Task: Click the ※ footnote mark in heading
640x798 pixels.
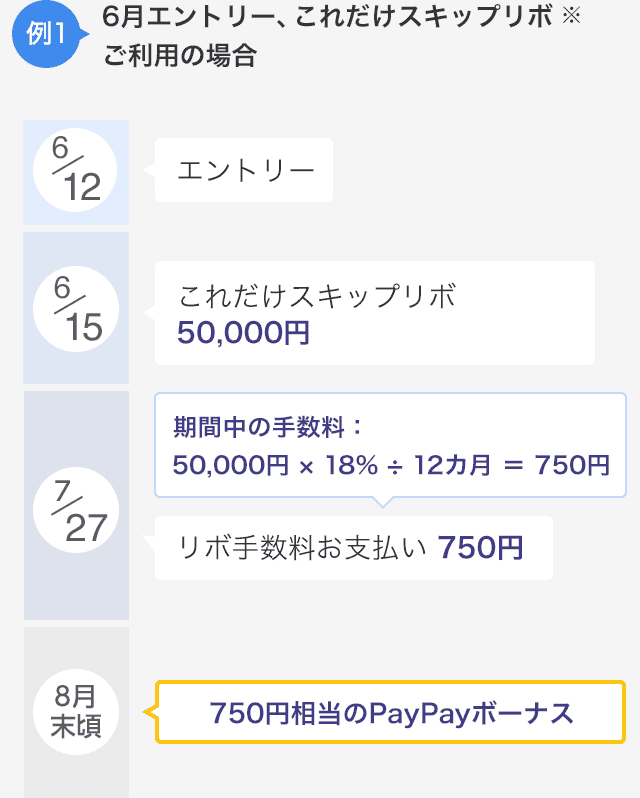Action: point(571,15)
